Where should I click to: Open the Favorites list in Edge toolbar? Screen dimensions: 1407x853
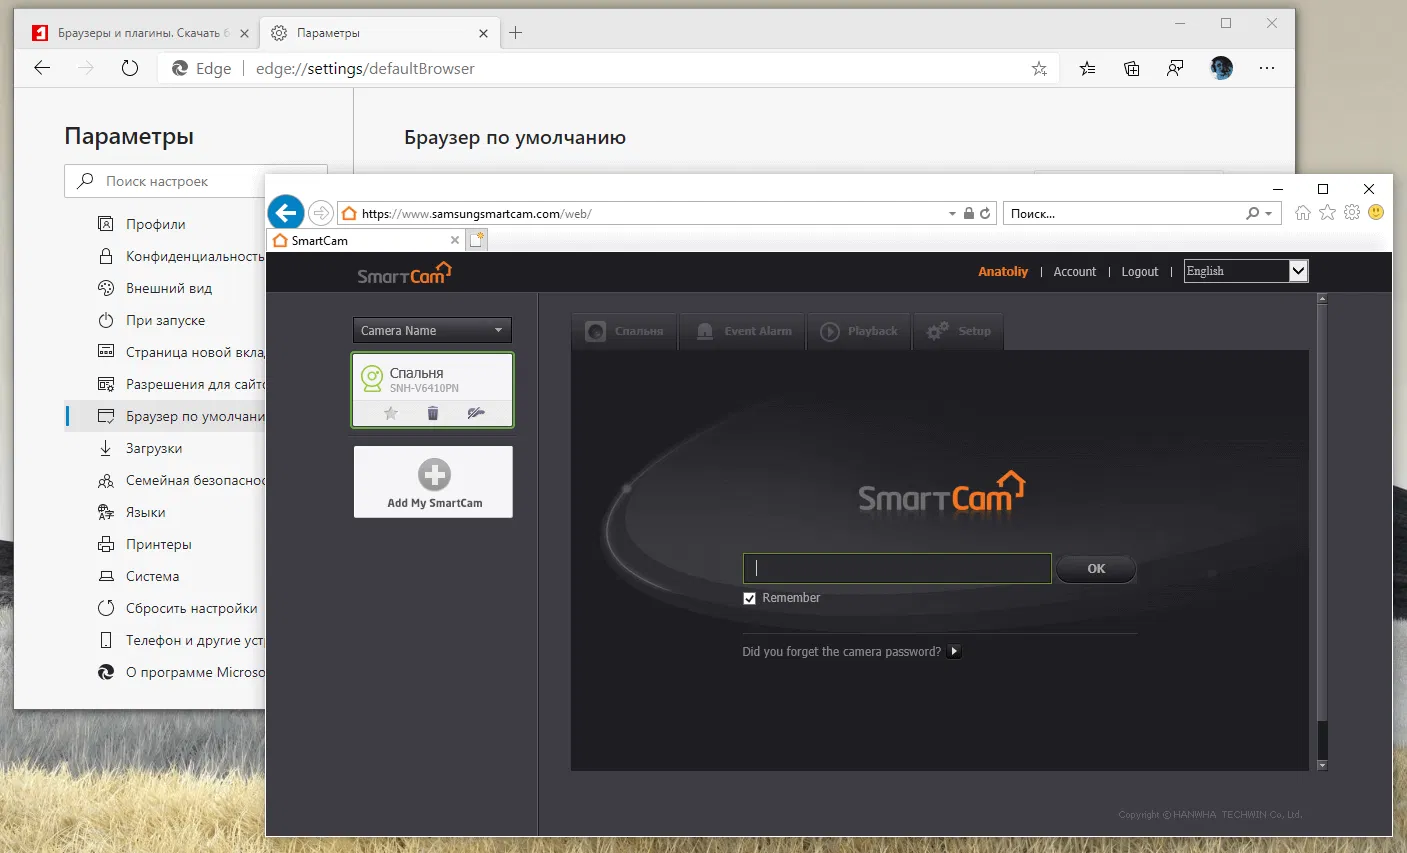(1088, 68)
